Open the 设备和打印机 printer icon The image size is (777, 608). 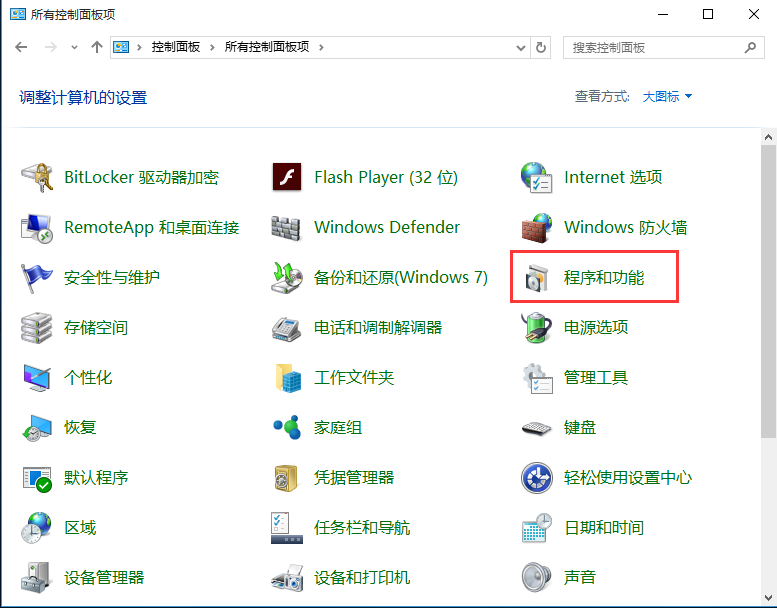(x=287, y=578)
